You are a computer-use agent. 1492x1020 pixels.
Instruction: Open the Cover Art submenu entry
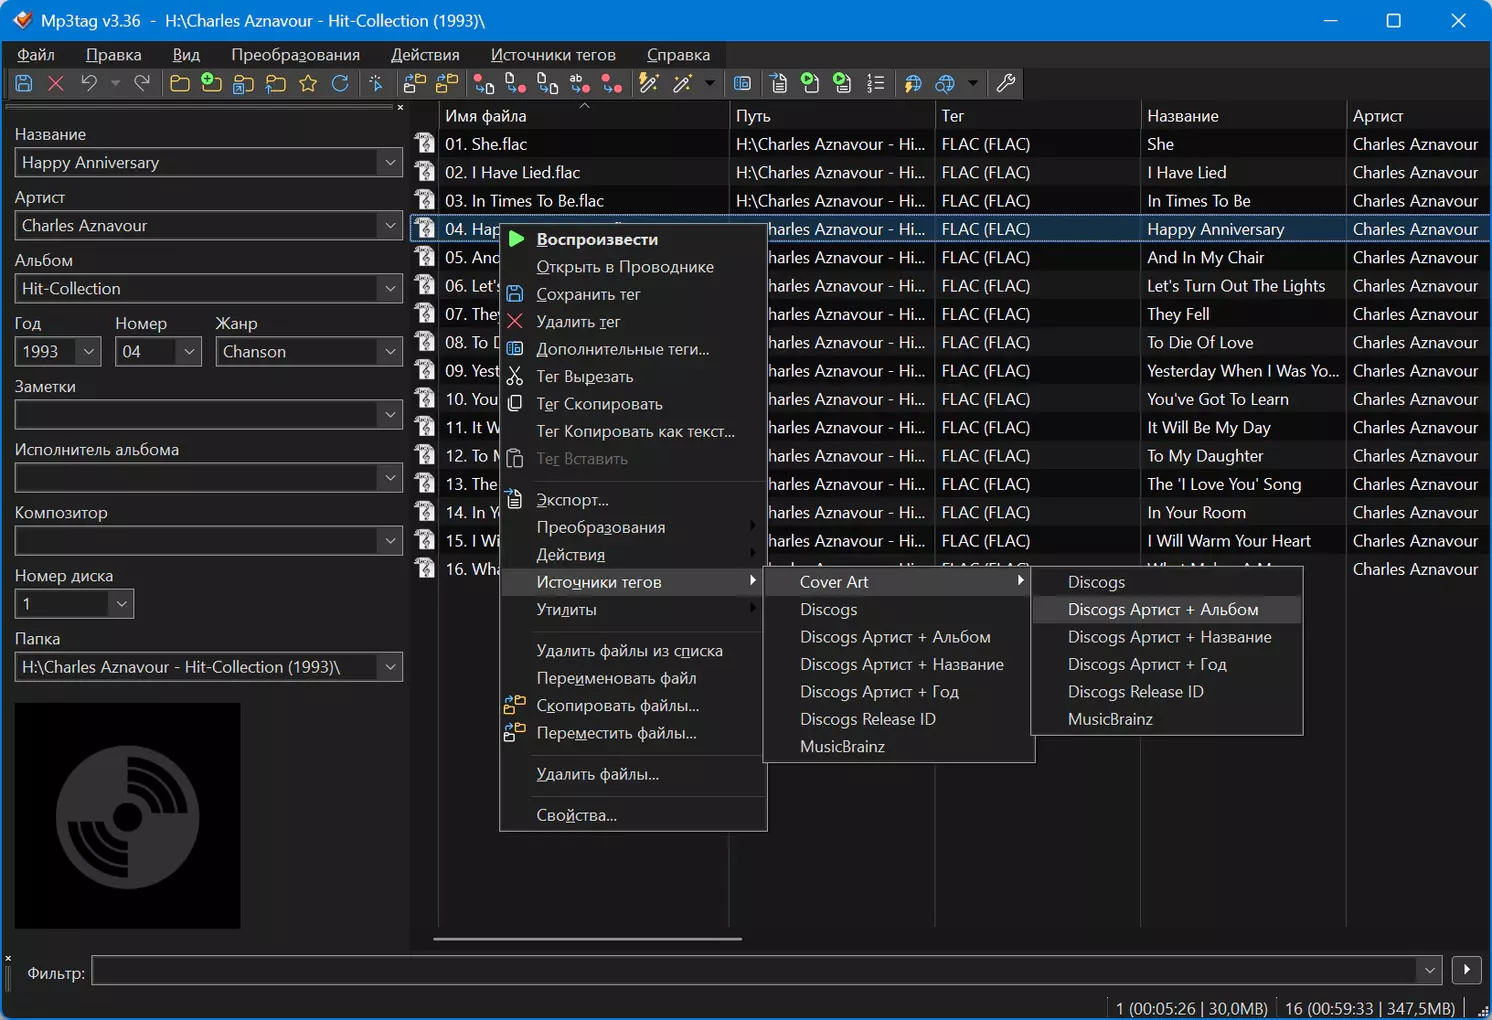(x=898, y=582)
